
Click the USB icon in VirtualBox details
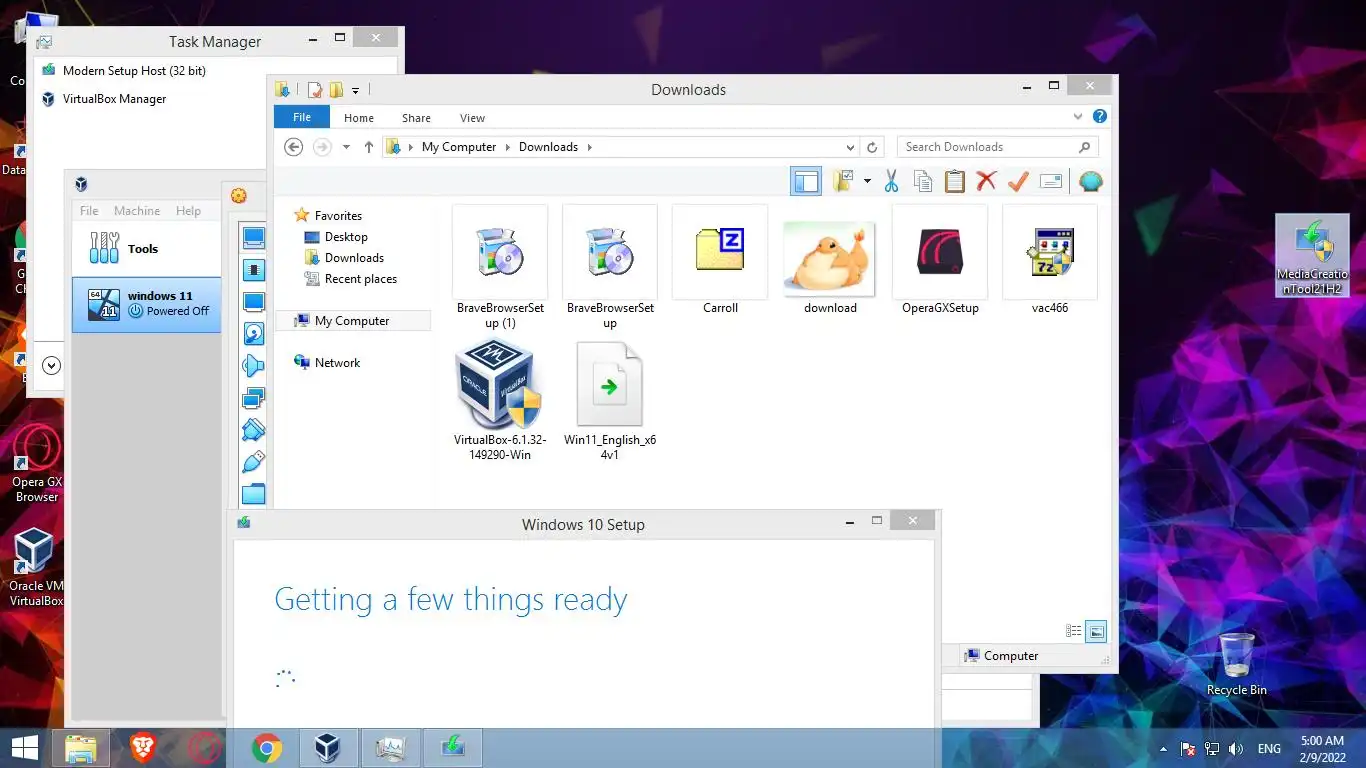click(254, 462)
